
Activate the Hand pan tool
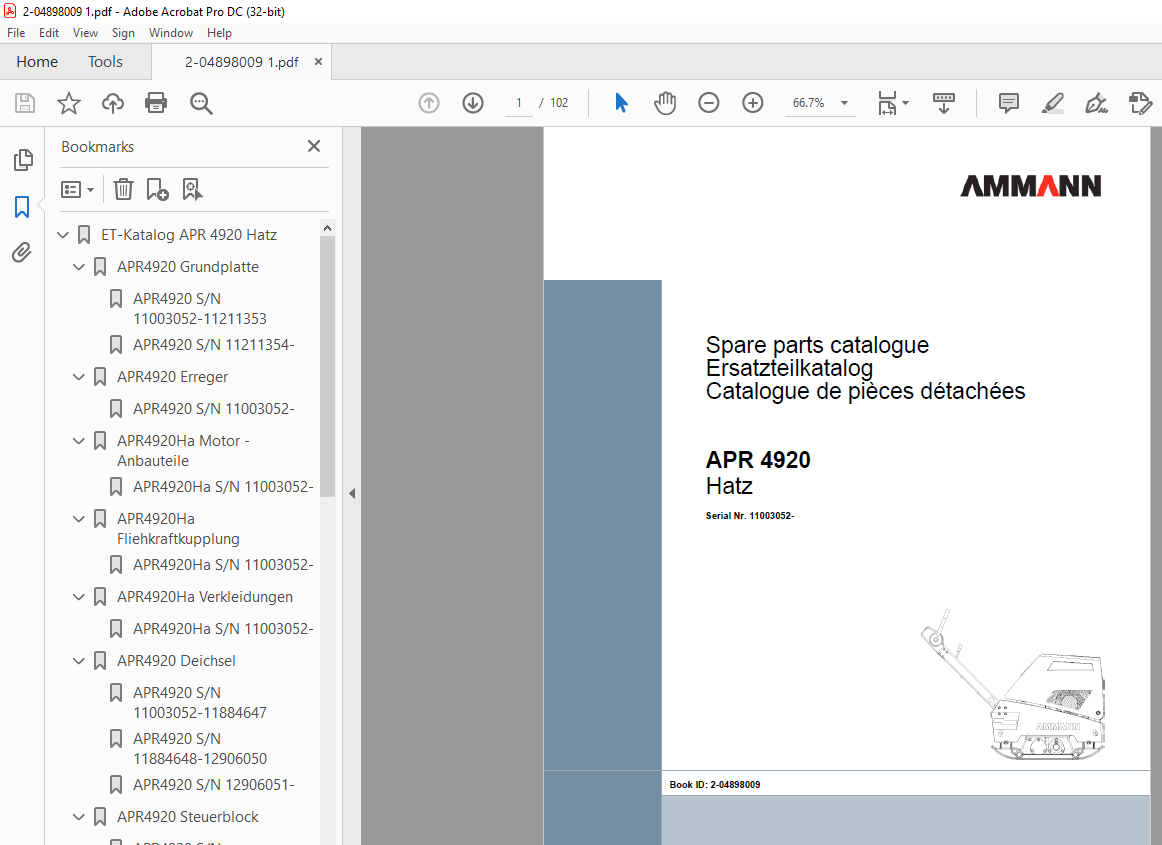pos(665,103)
